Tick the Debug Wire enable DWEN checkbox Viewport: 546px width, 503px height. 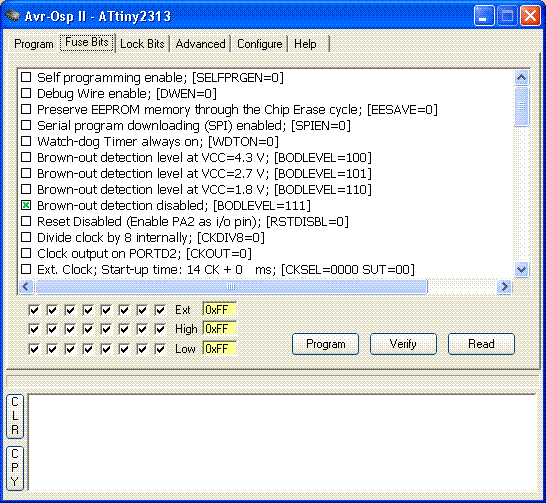click(26, 93)
